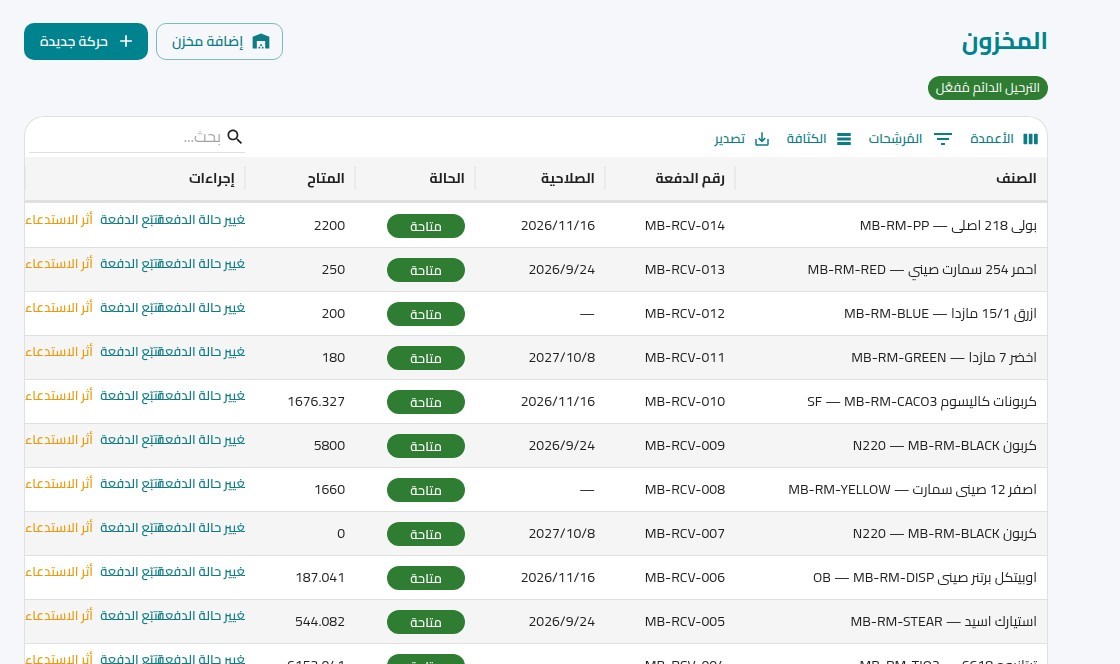The width and height of the screenshot is (1120, 664).
Task: Open أثر الاستدعاء for batch MB-RCV-014
Action: (59, 220)
